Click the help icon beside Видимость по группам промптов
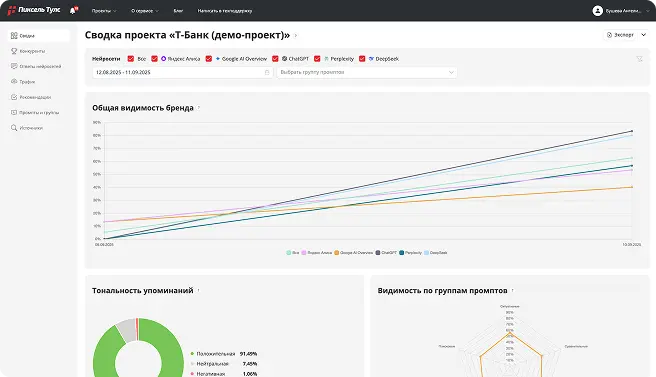Image resolution: width=656 pixels, height=377 pixels. pyautogui.click(x=512, y=290)
